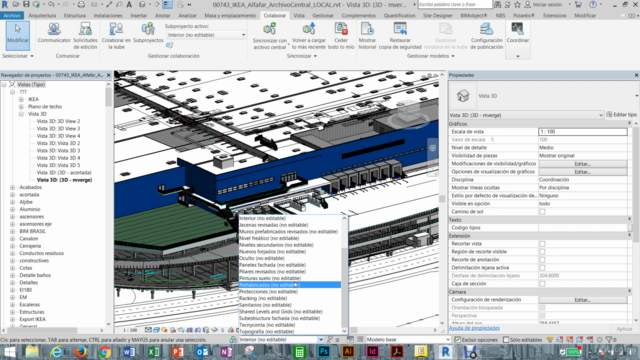Switch to Arquitectura tab
Viewport: 640px width, 360px height.
point(42,16)
